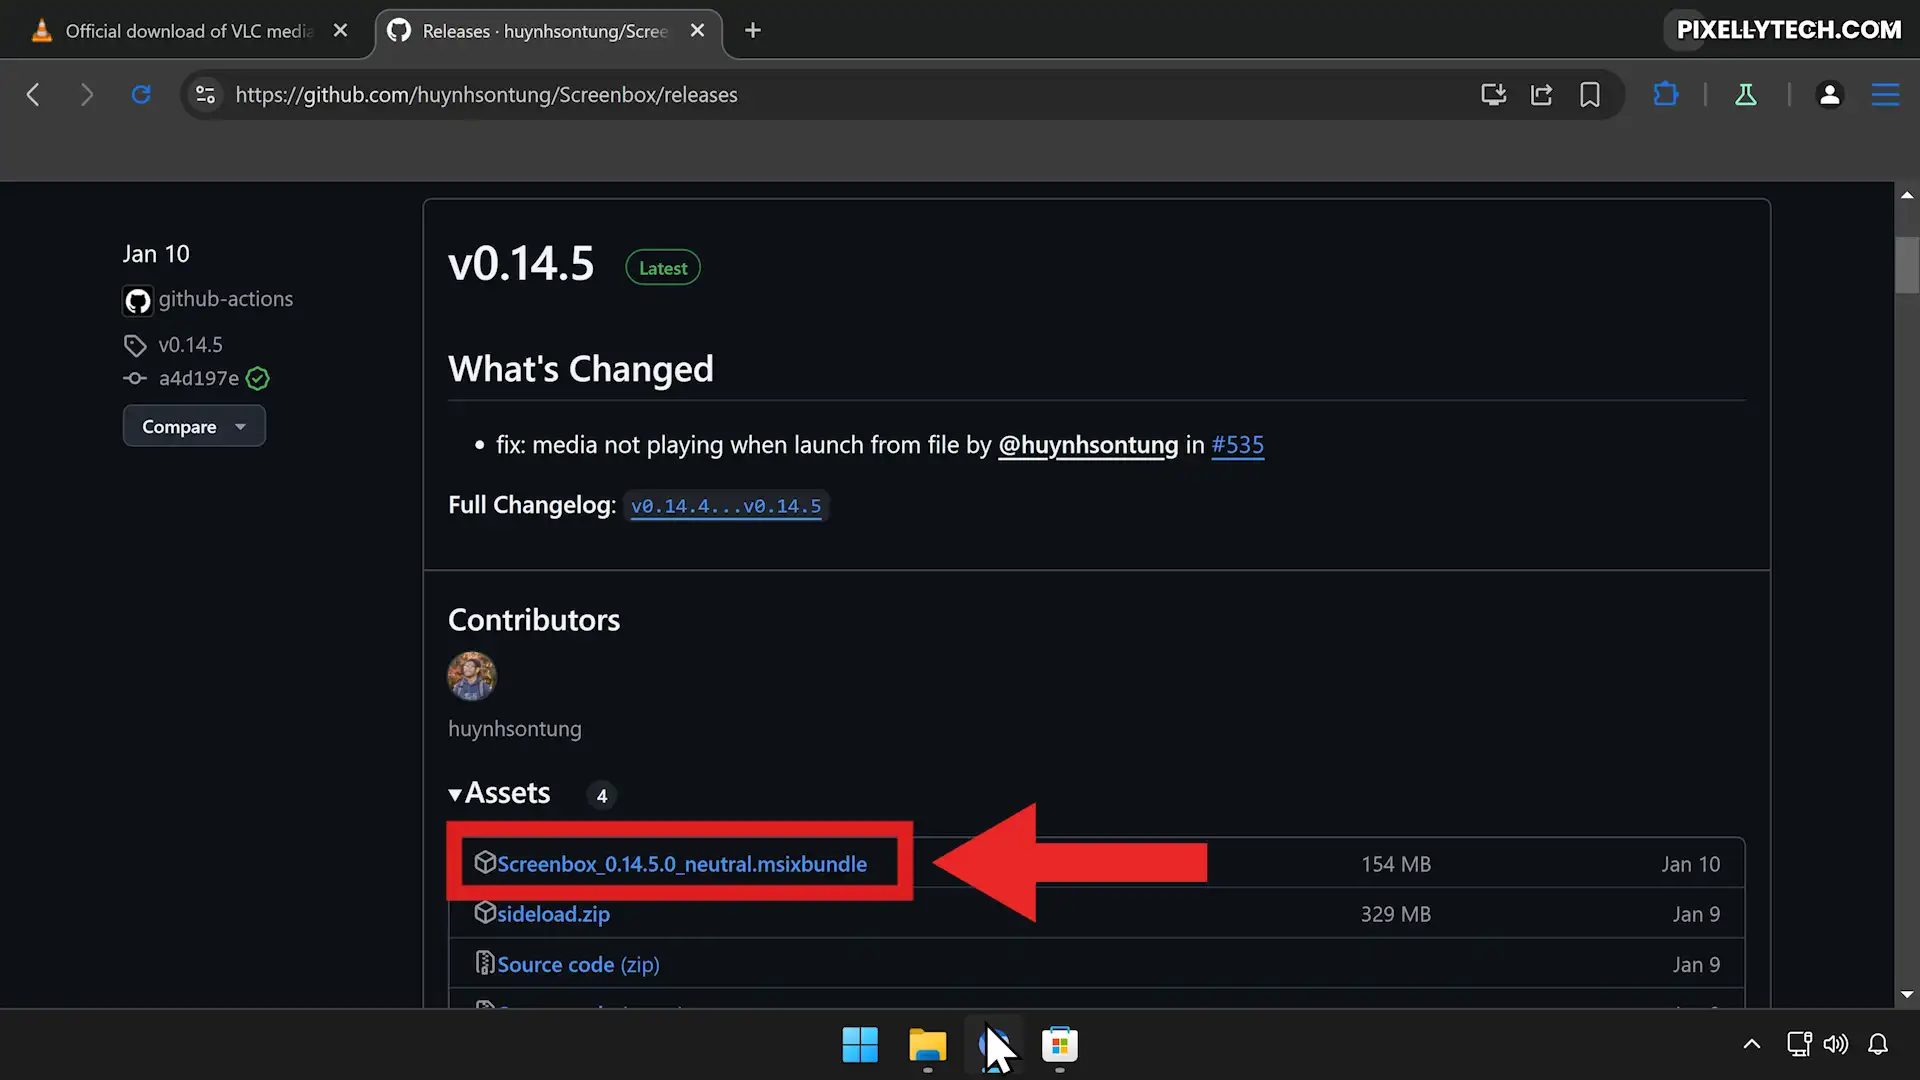Download Screenbox_0.14.5.0_neutral.msixbundle
This screenshot has width=1920, height=1080.
[681, 864]
